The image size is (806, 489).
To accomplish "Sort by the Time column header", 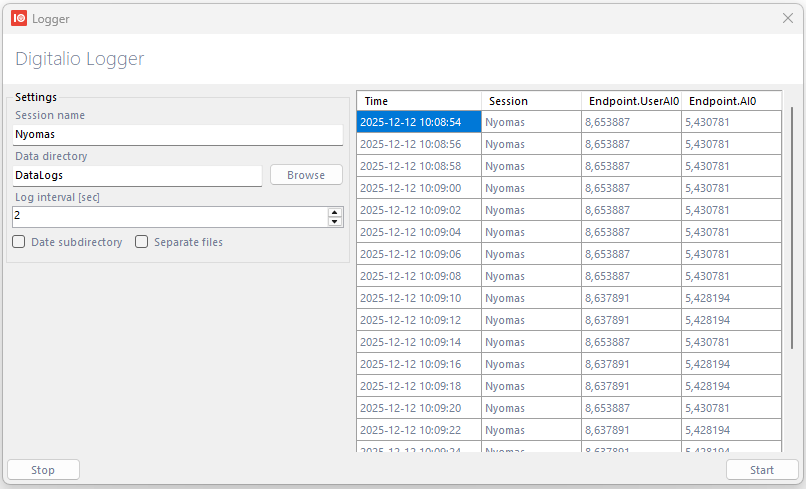I will point(419,101).
